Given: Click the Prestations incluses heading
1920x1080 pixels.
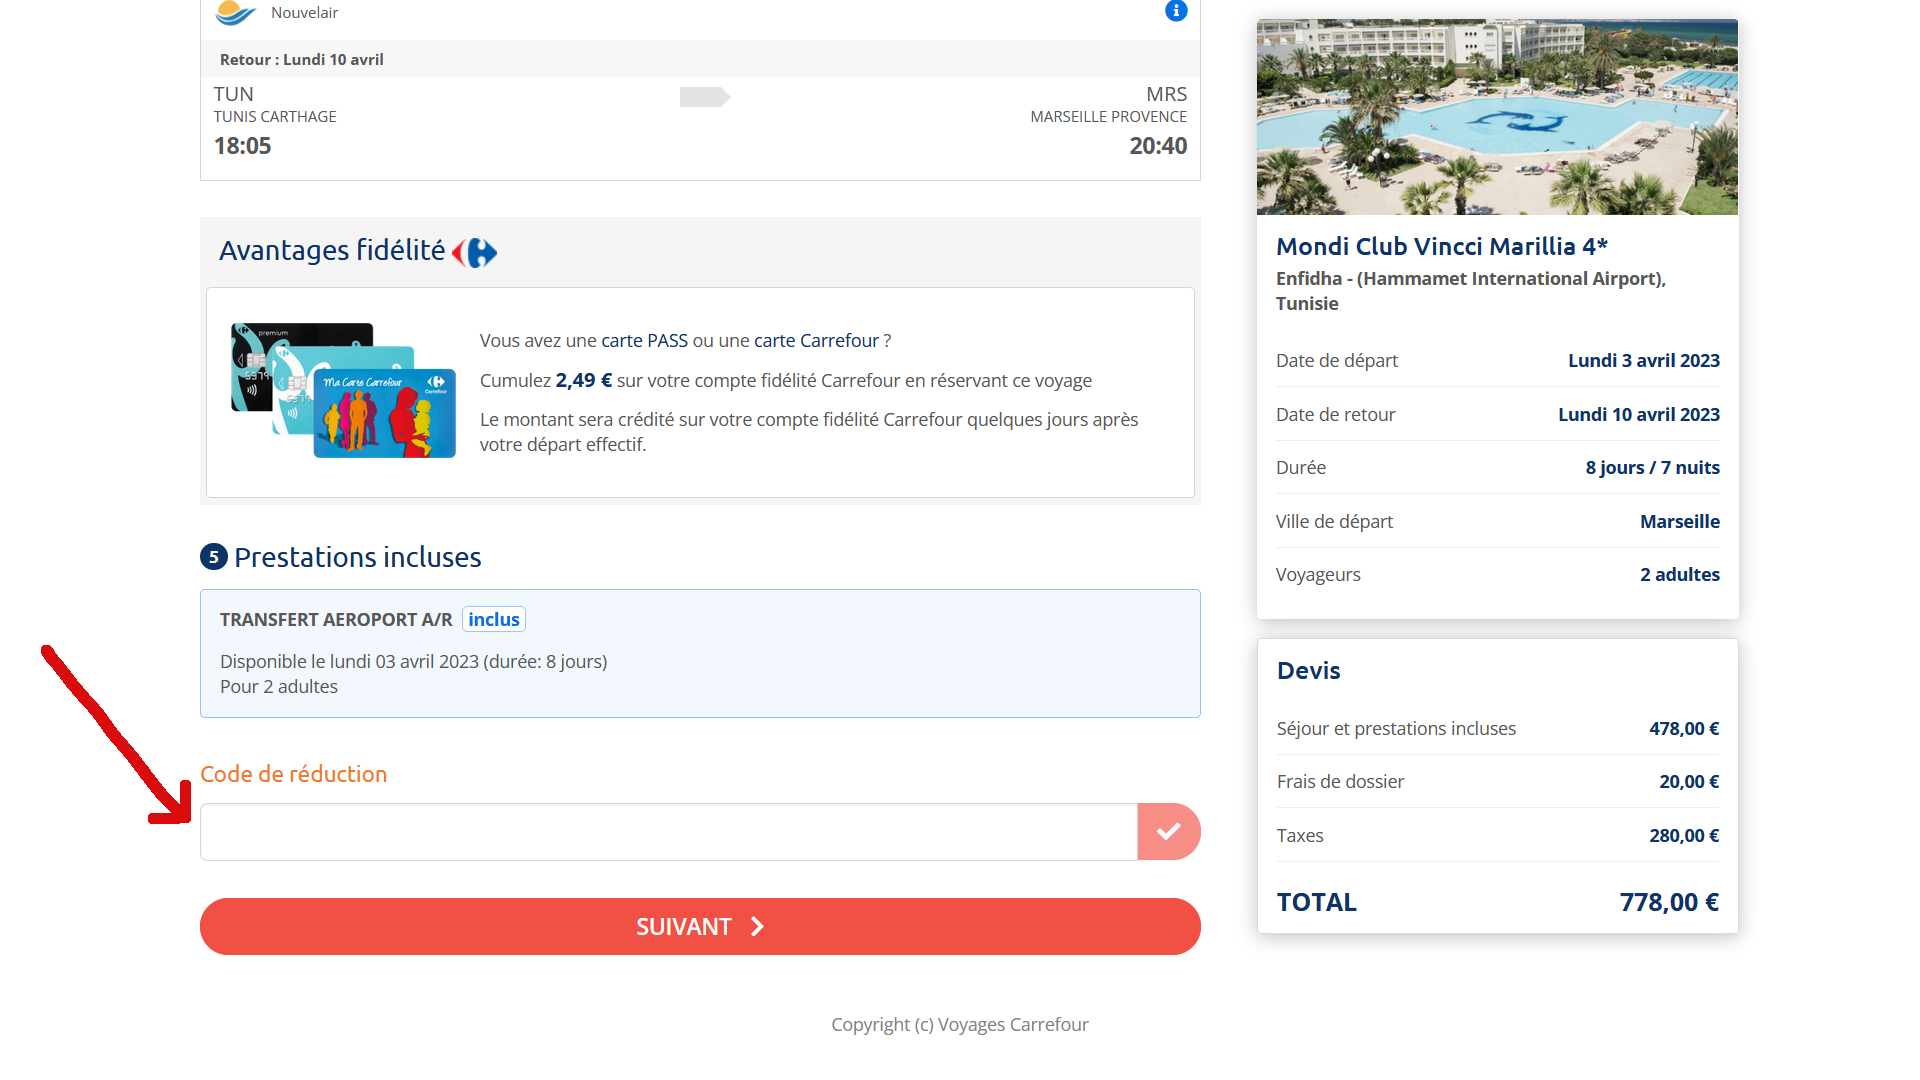Looking at the screenshot, I should 357,557.
